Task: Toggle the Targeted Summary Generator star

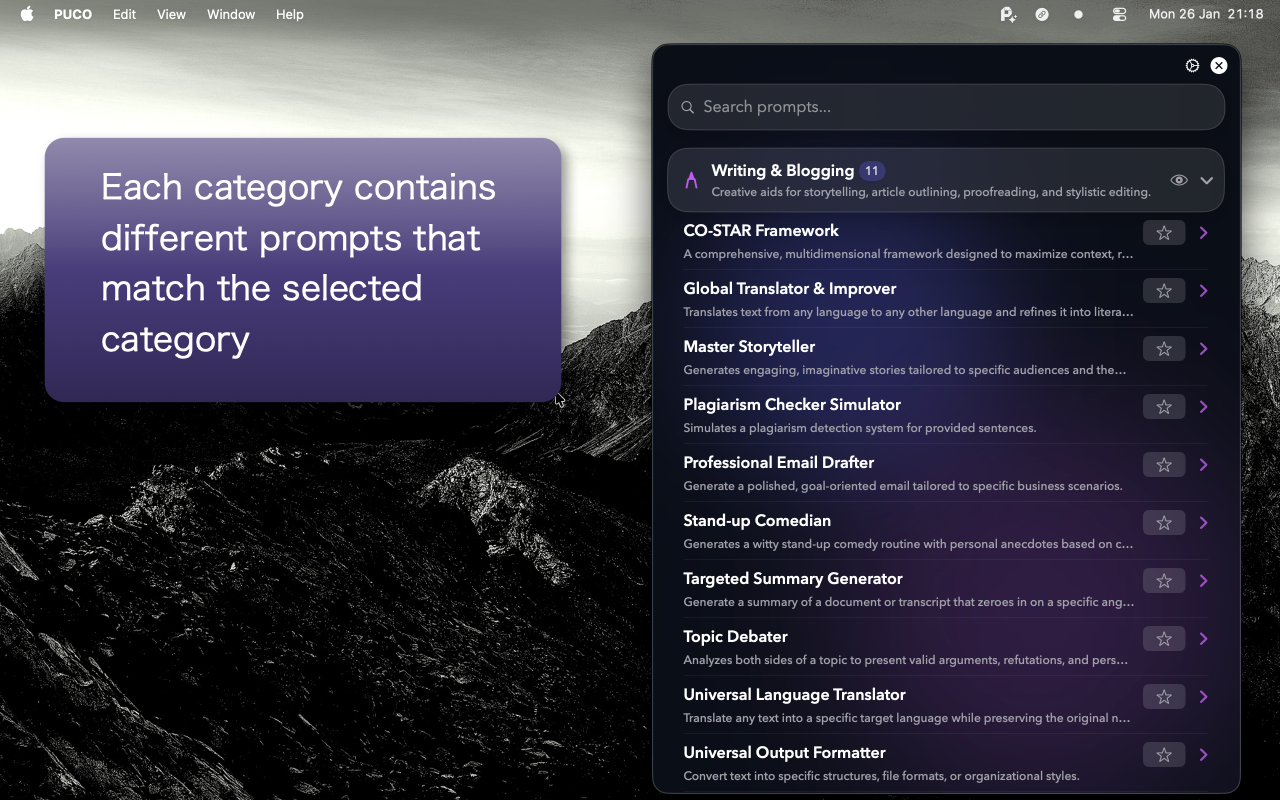Action: tap(1164, 580)
